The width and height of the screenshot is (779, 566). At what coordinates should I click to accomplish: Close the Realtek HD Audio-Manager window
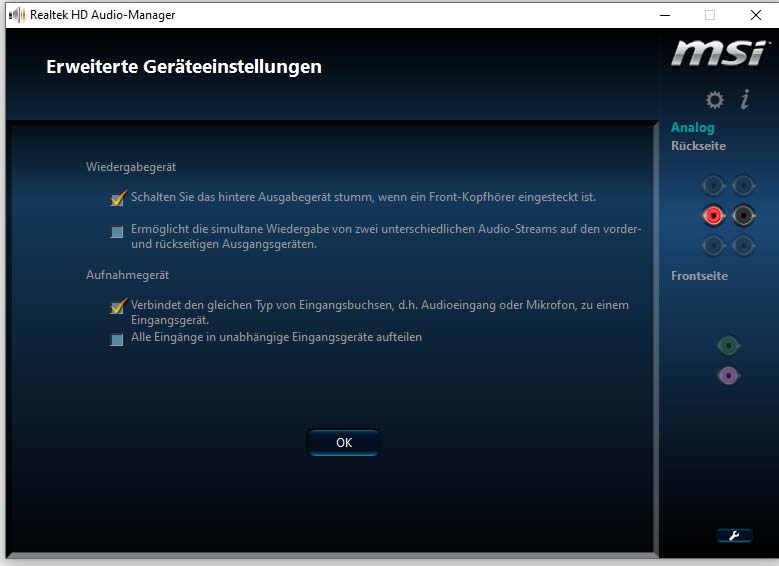(x=756, y=15)
